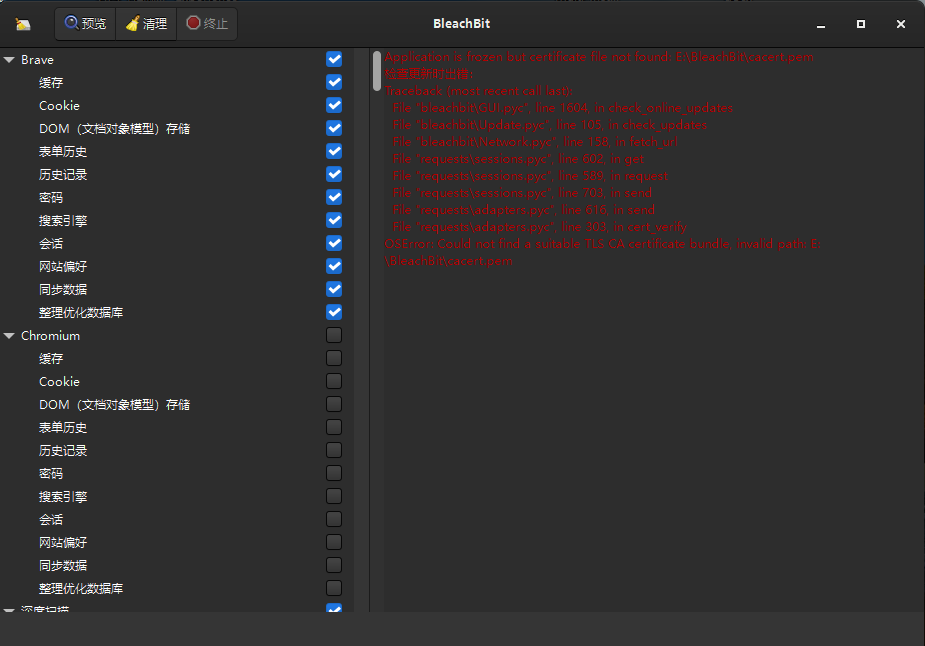
Task: Uncheck Brave 同步数据 checkbox
Action: pos(334,289)
